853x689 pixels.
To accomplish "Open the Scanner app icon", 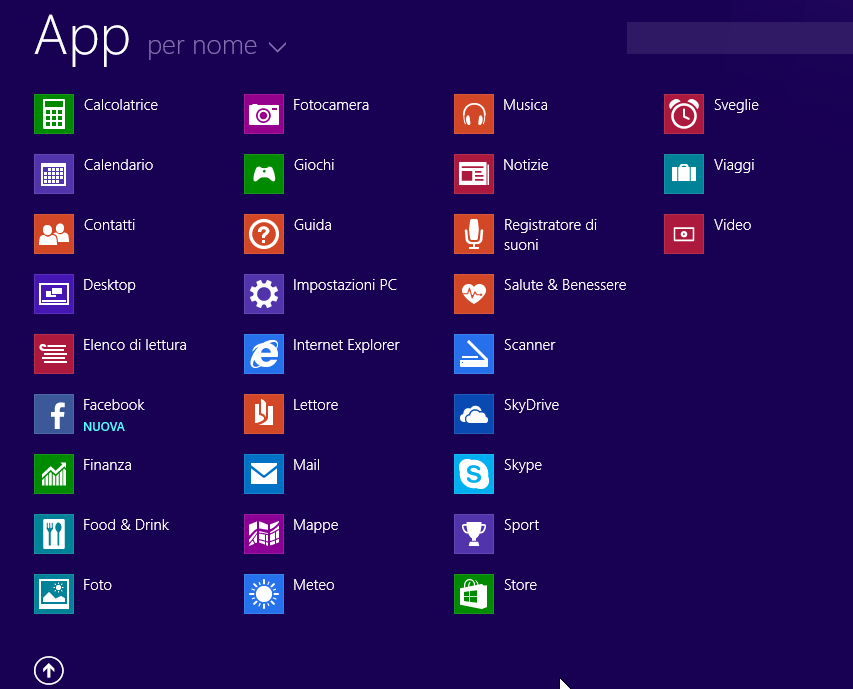I will tap(474, 353).
